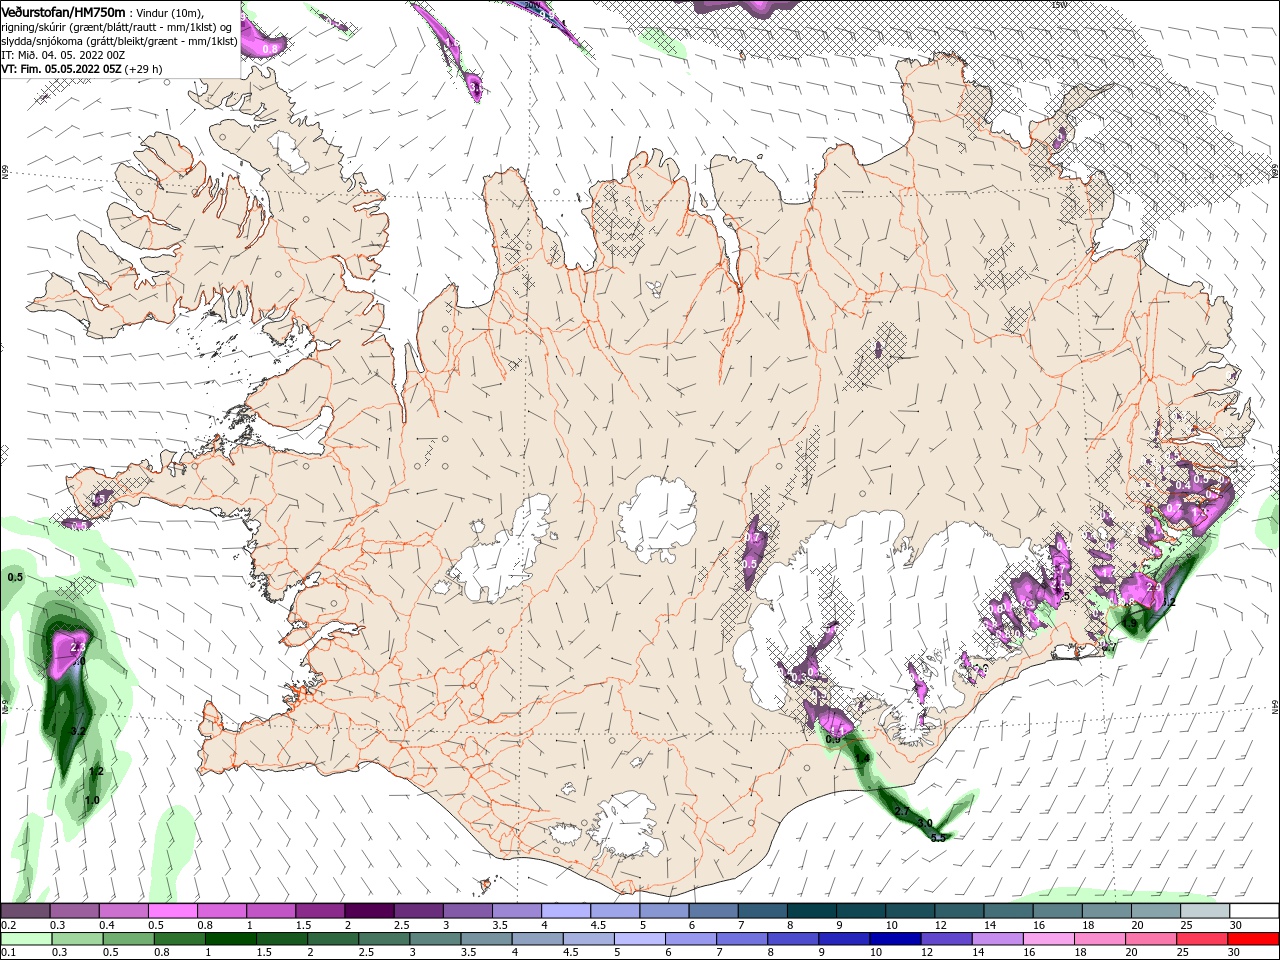This screenshot has width=1280, height=960.
Task: Select the lower legend swatch for 14–16 mm
Action: 996,939
